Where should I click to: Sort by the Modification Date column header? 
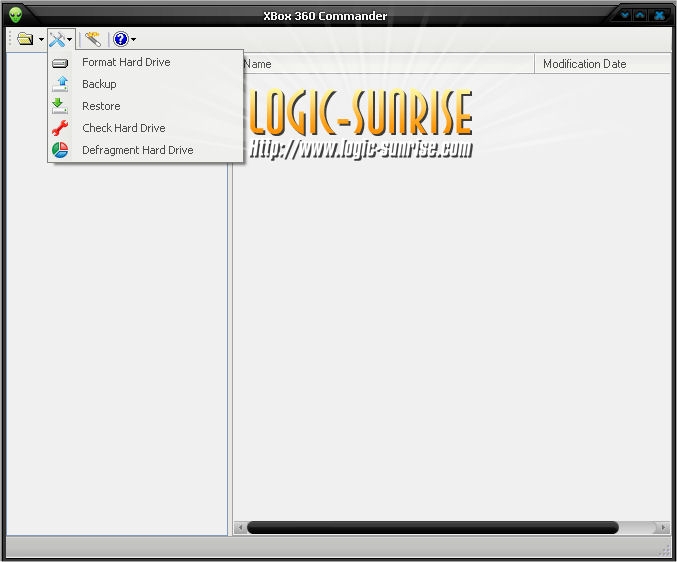[603, 64]
